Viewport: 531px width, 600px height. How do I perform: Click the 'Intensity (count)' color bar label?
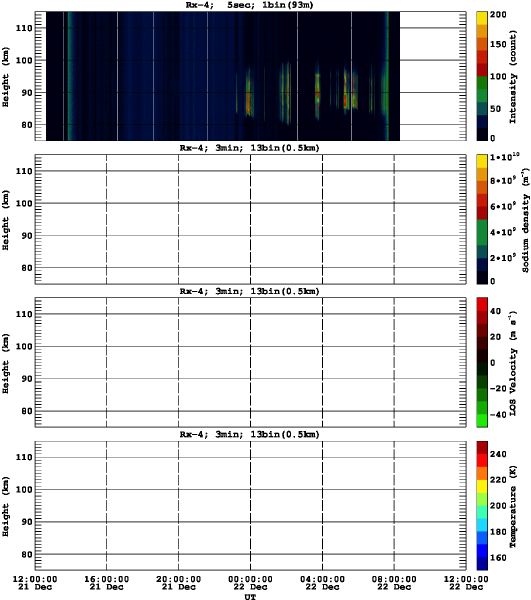pos(513,77)
